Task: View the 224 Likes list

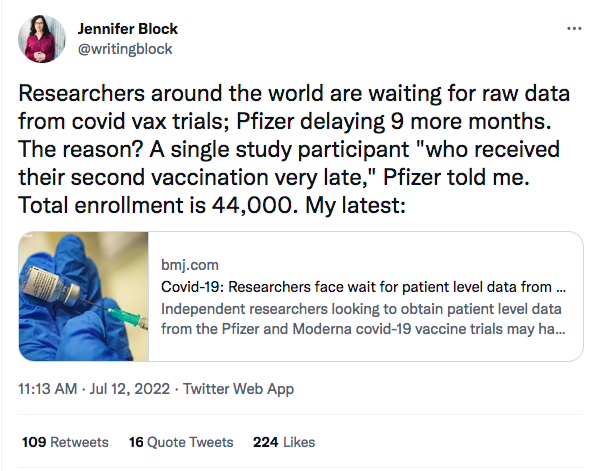Action: tap(284, 442)
